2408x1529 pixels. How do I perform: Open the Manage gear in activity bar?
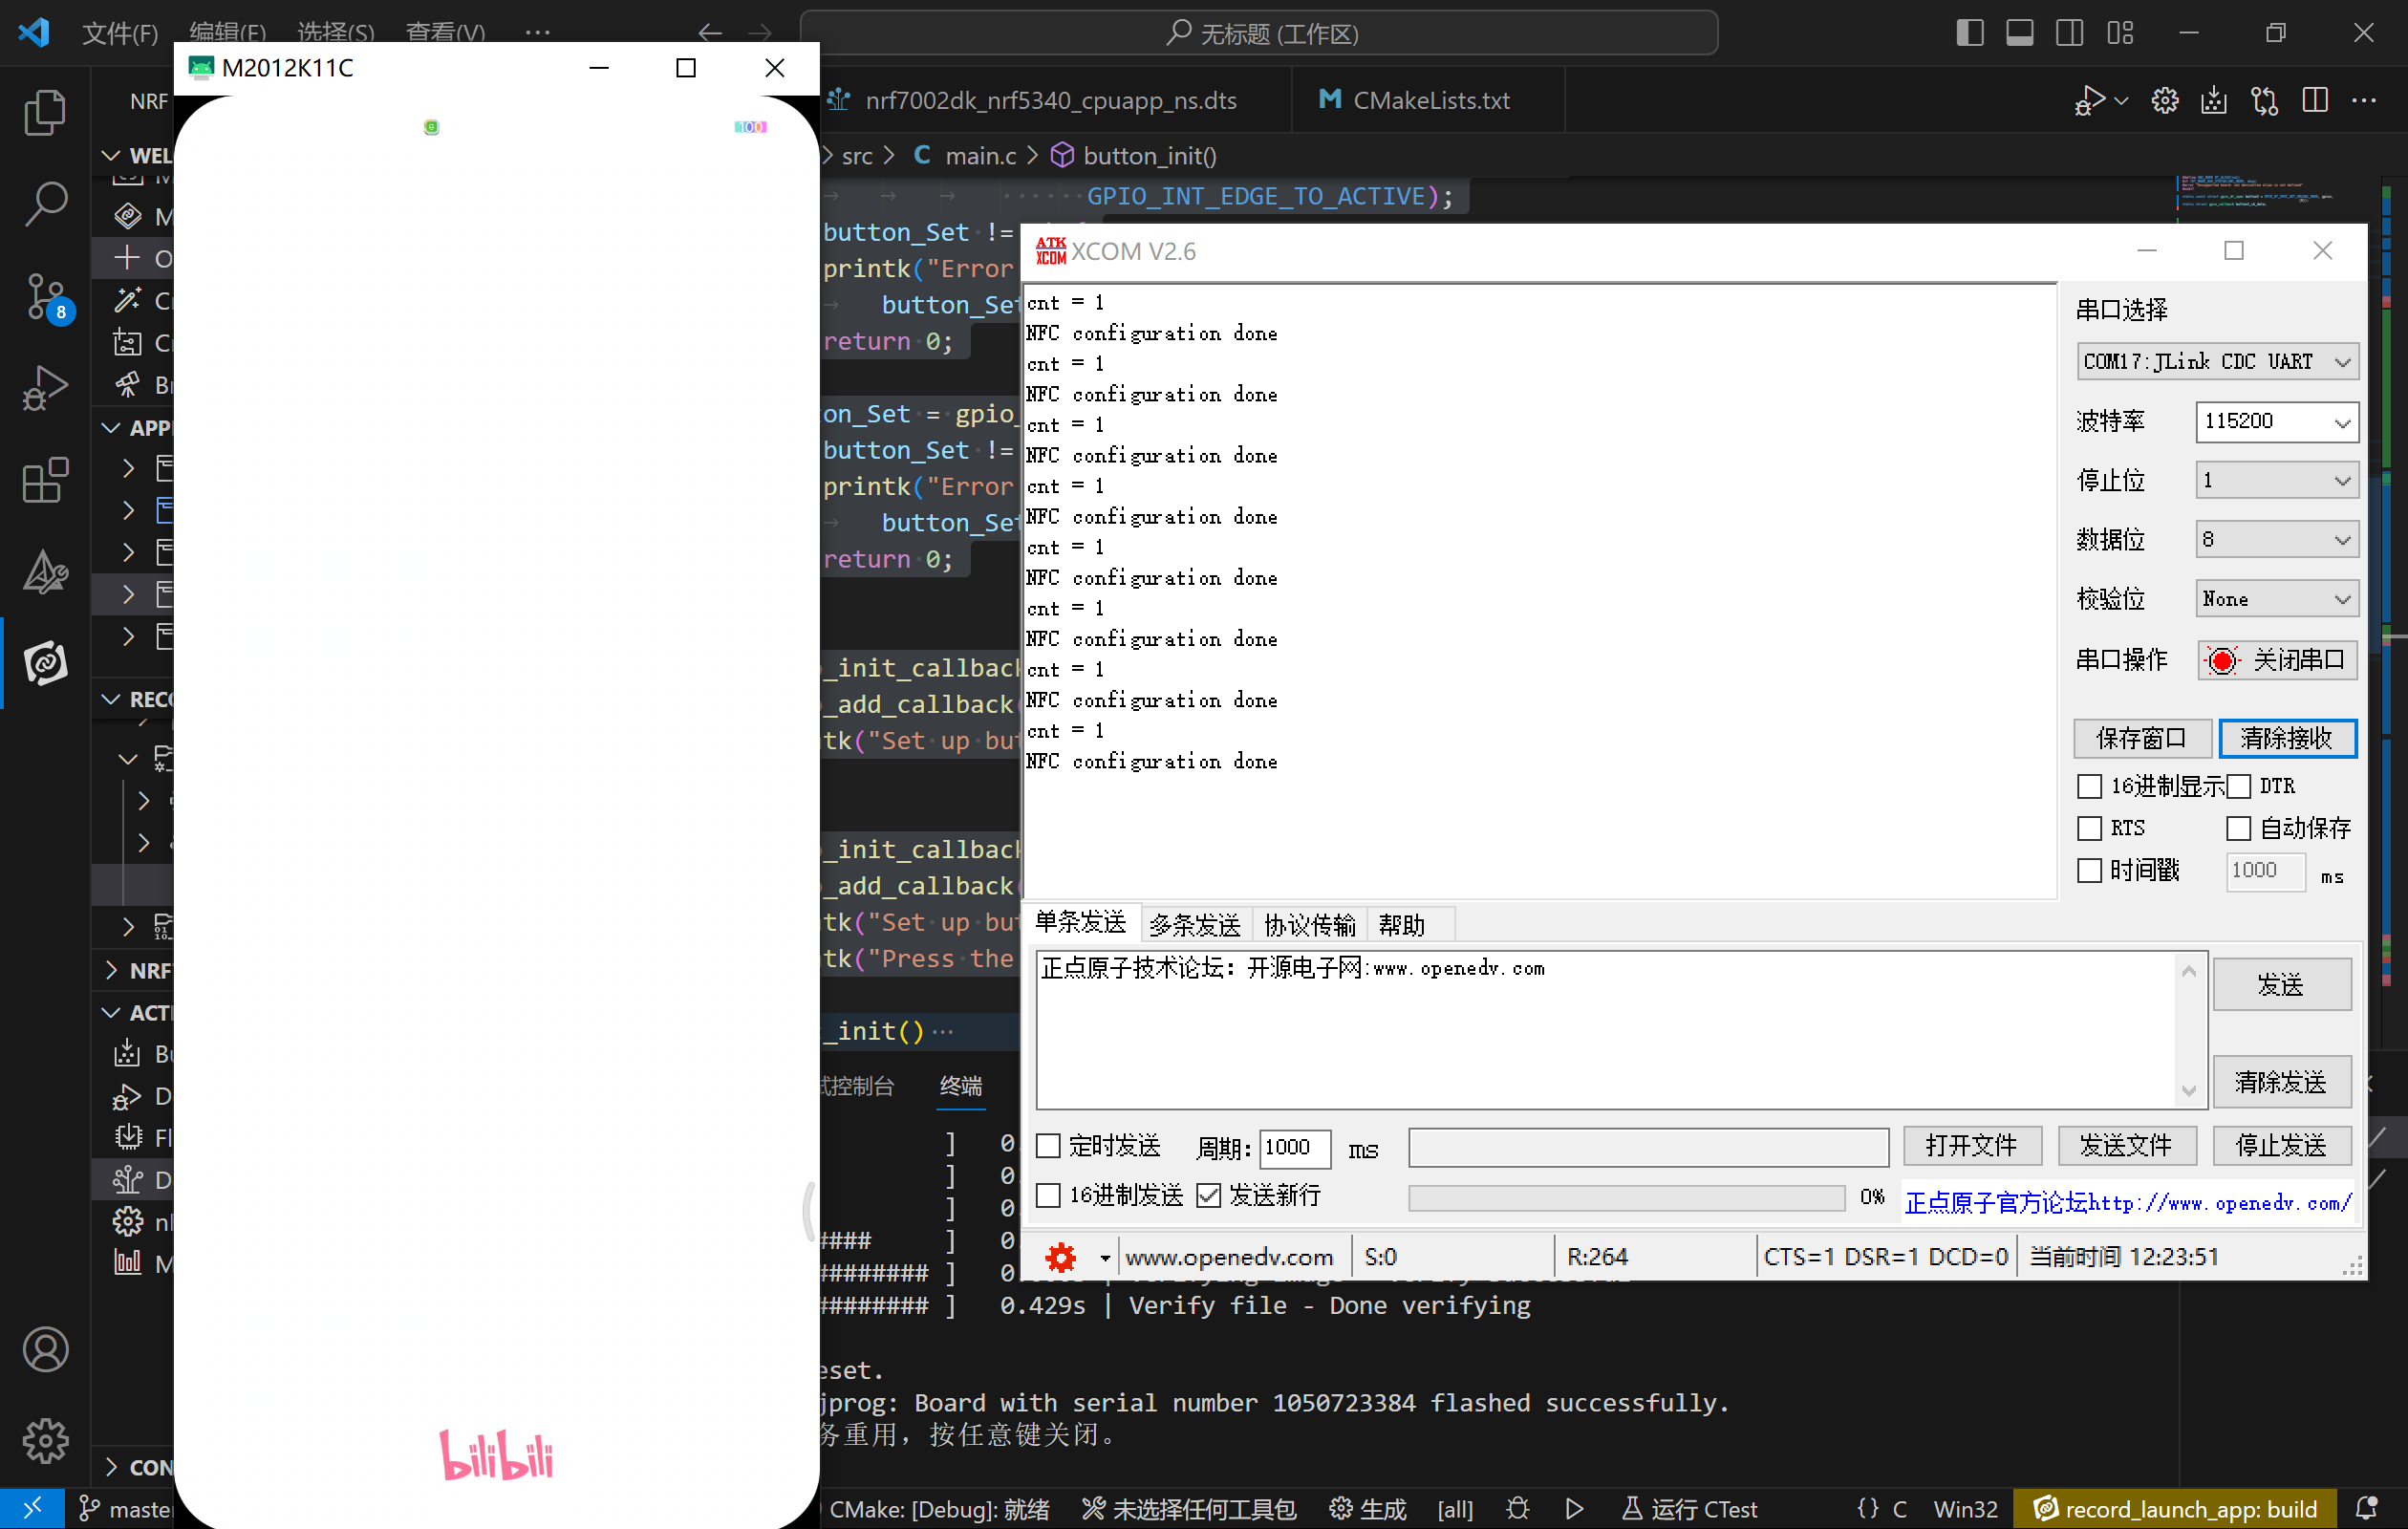pyautogui.click(x=45, y=1441)
